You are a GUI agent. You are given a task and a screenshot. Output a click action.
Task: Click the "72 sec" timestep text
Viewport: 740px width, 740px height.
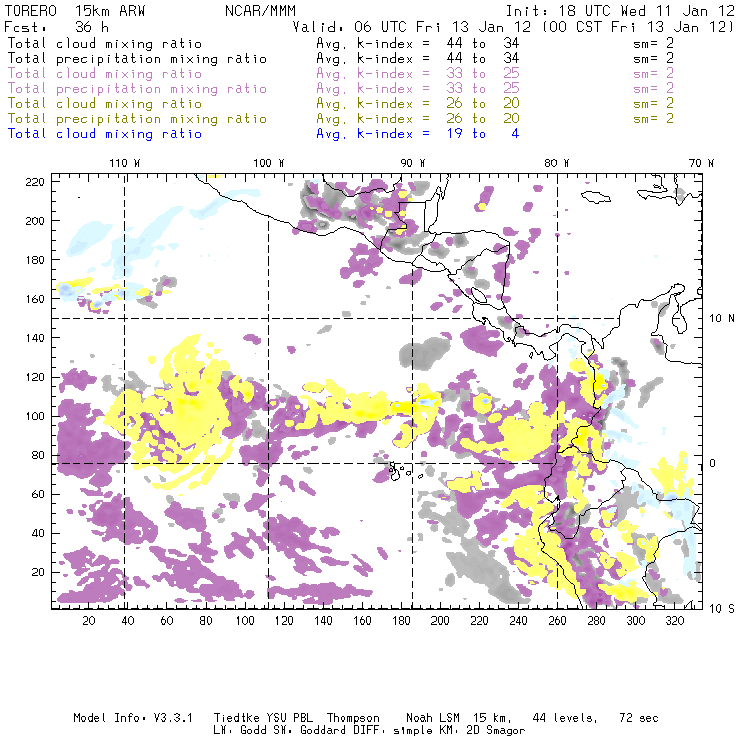[x=639, y=718]
